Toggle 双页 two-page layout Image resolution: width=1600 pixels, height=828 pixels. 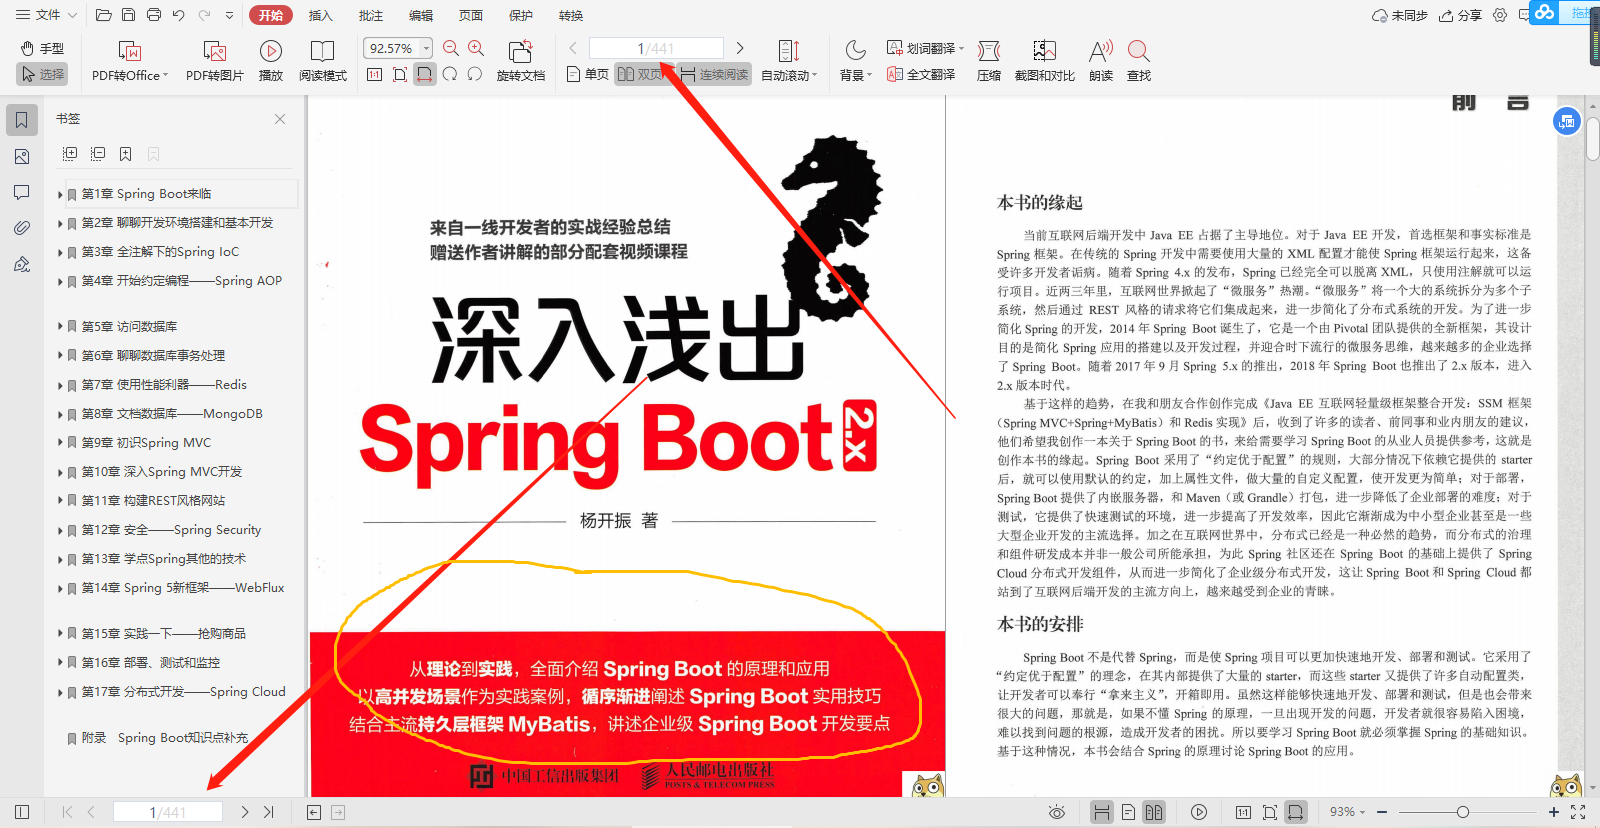pyautogui.click(x=640, y=75)
